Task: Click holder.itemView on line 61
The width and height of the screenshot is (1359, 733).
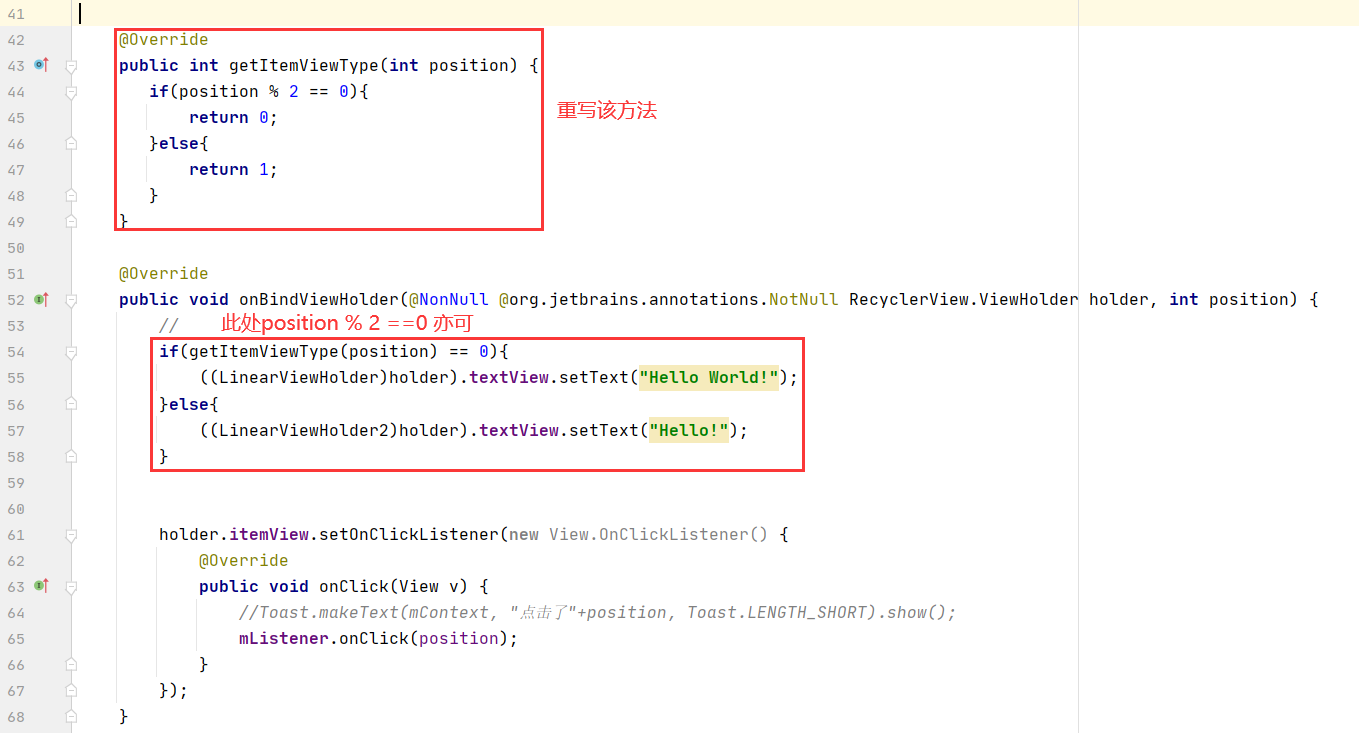Action: pos(234,535)
